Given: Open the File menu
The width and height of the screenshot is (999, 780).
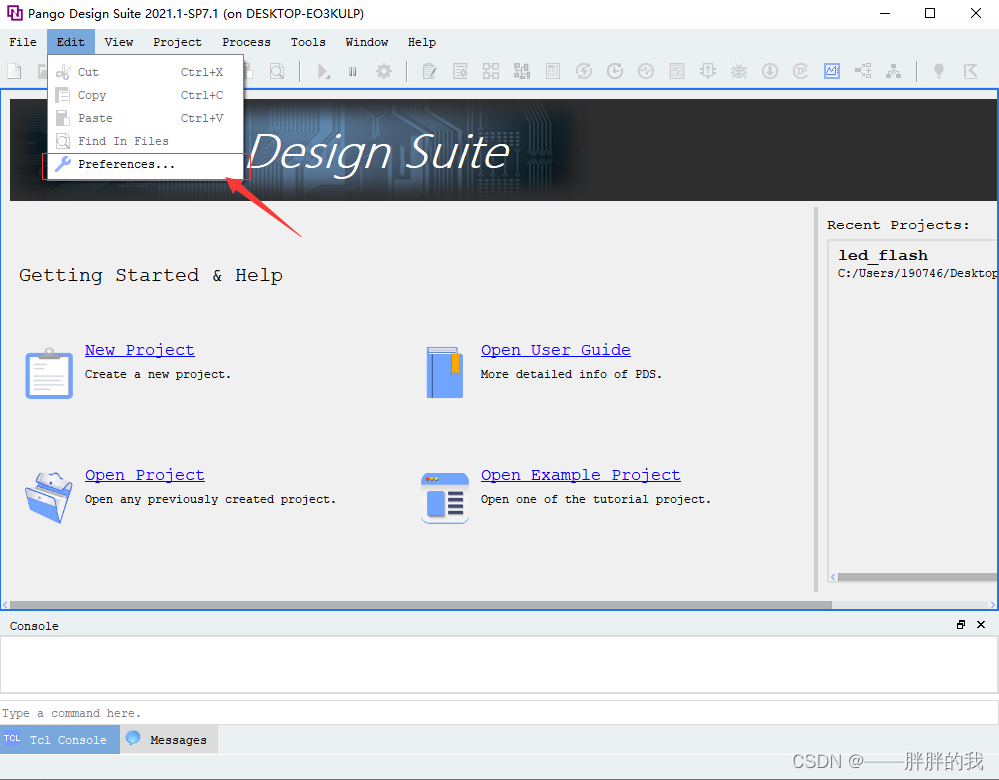Looking at the screenshot, I should pos(23,42).
